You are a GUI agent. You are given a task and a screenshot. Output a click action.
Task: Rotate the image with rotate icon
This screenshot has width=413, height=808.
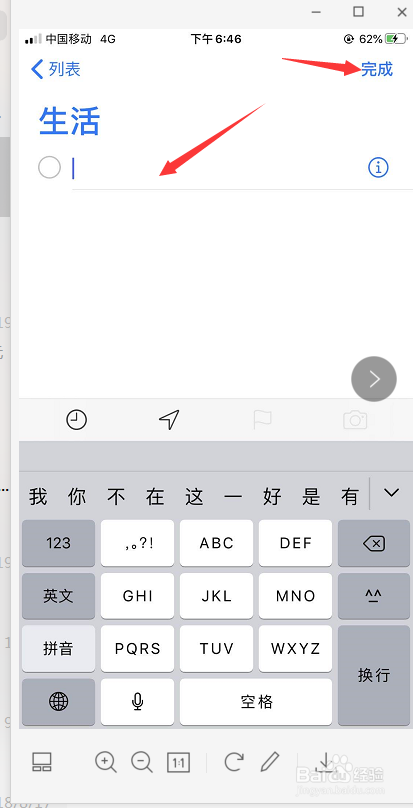(x=234, y=761)
